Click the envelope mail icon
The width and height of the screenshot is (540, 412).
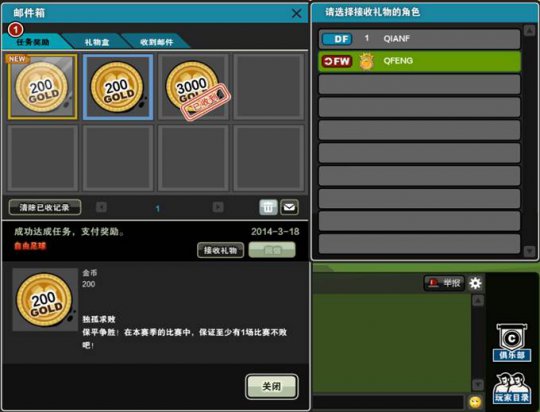coord(289,207)
